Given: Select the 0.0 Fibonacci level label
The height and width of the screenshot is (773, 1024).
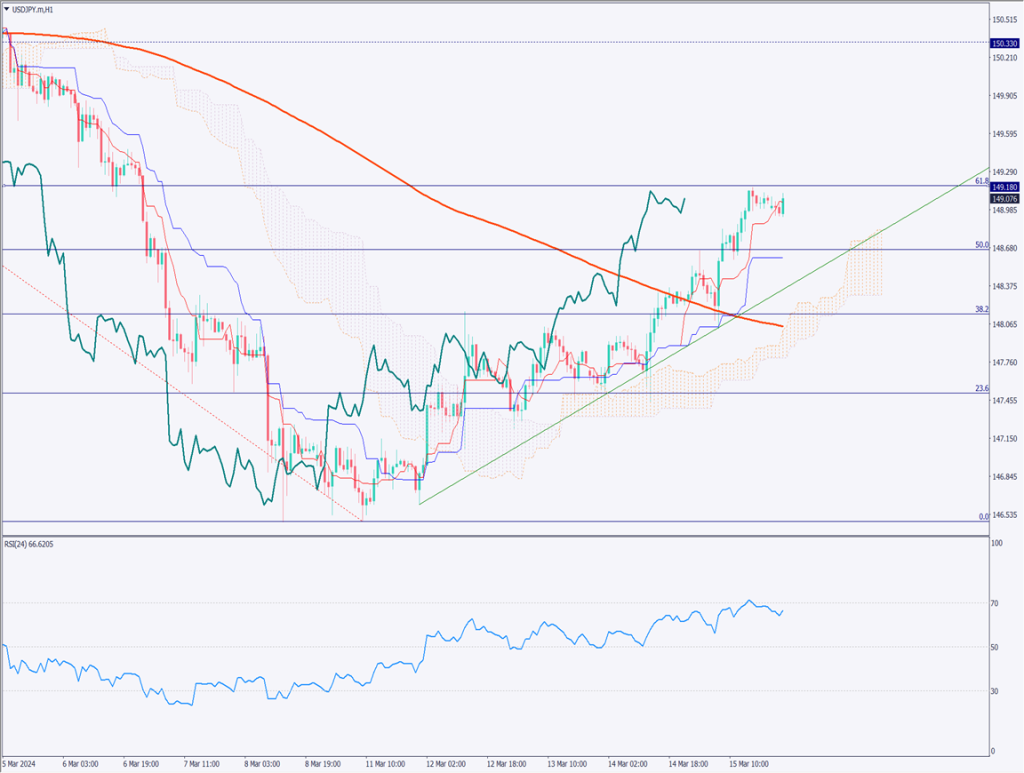Looking at the screenshot, I should (x=983, y=516).
